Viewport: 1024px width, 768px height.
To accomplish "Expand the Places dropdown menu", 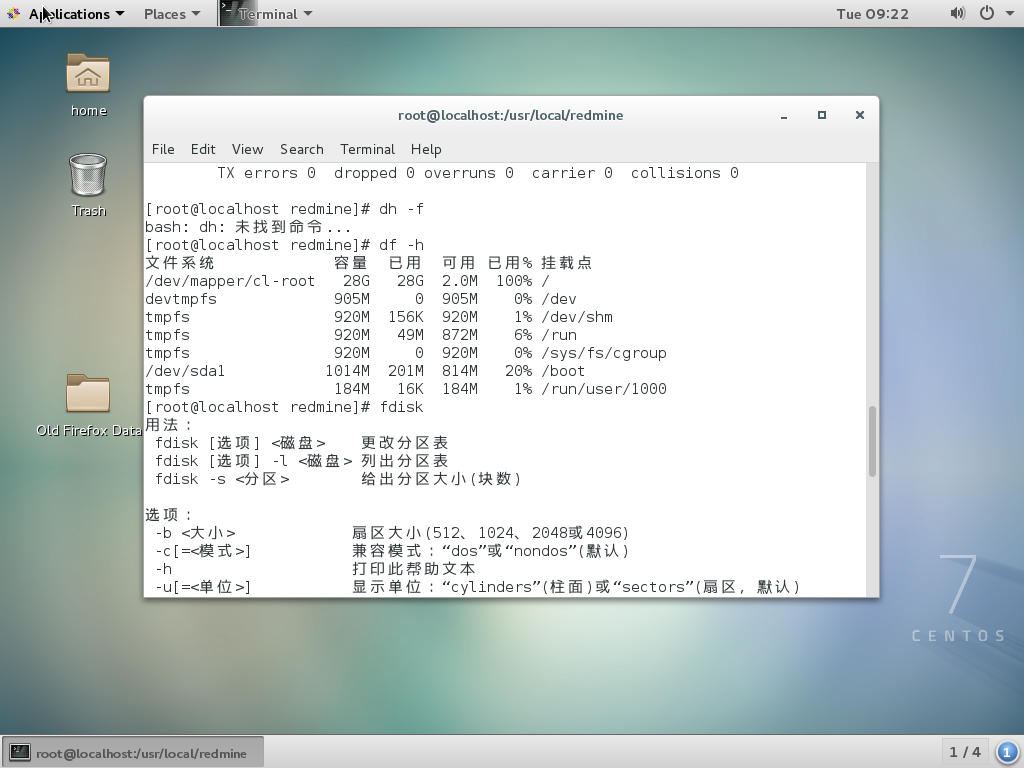I will [171, 14].
